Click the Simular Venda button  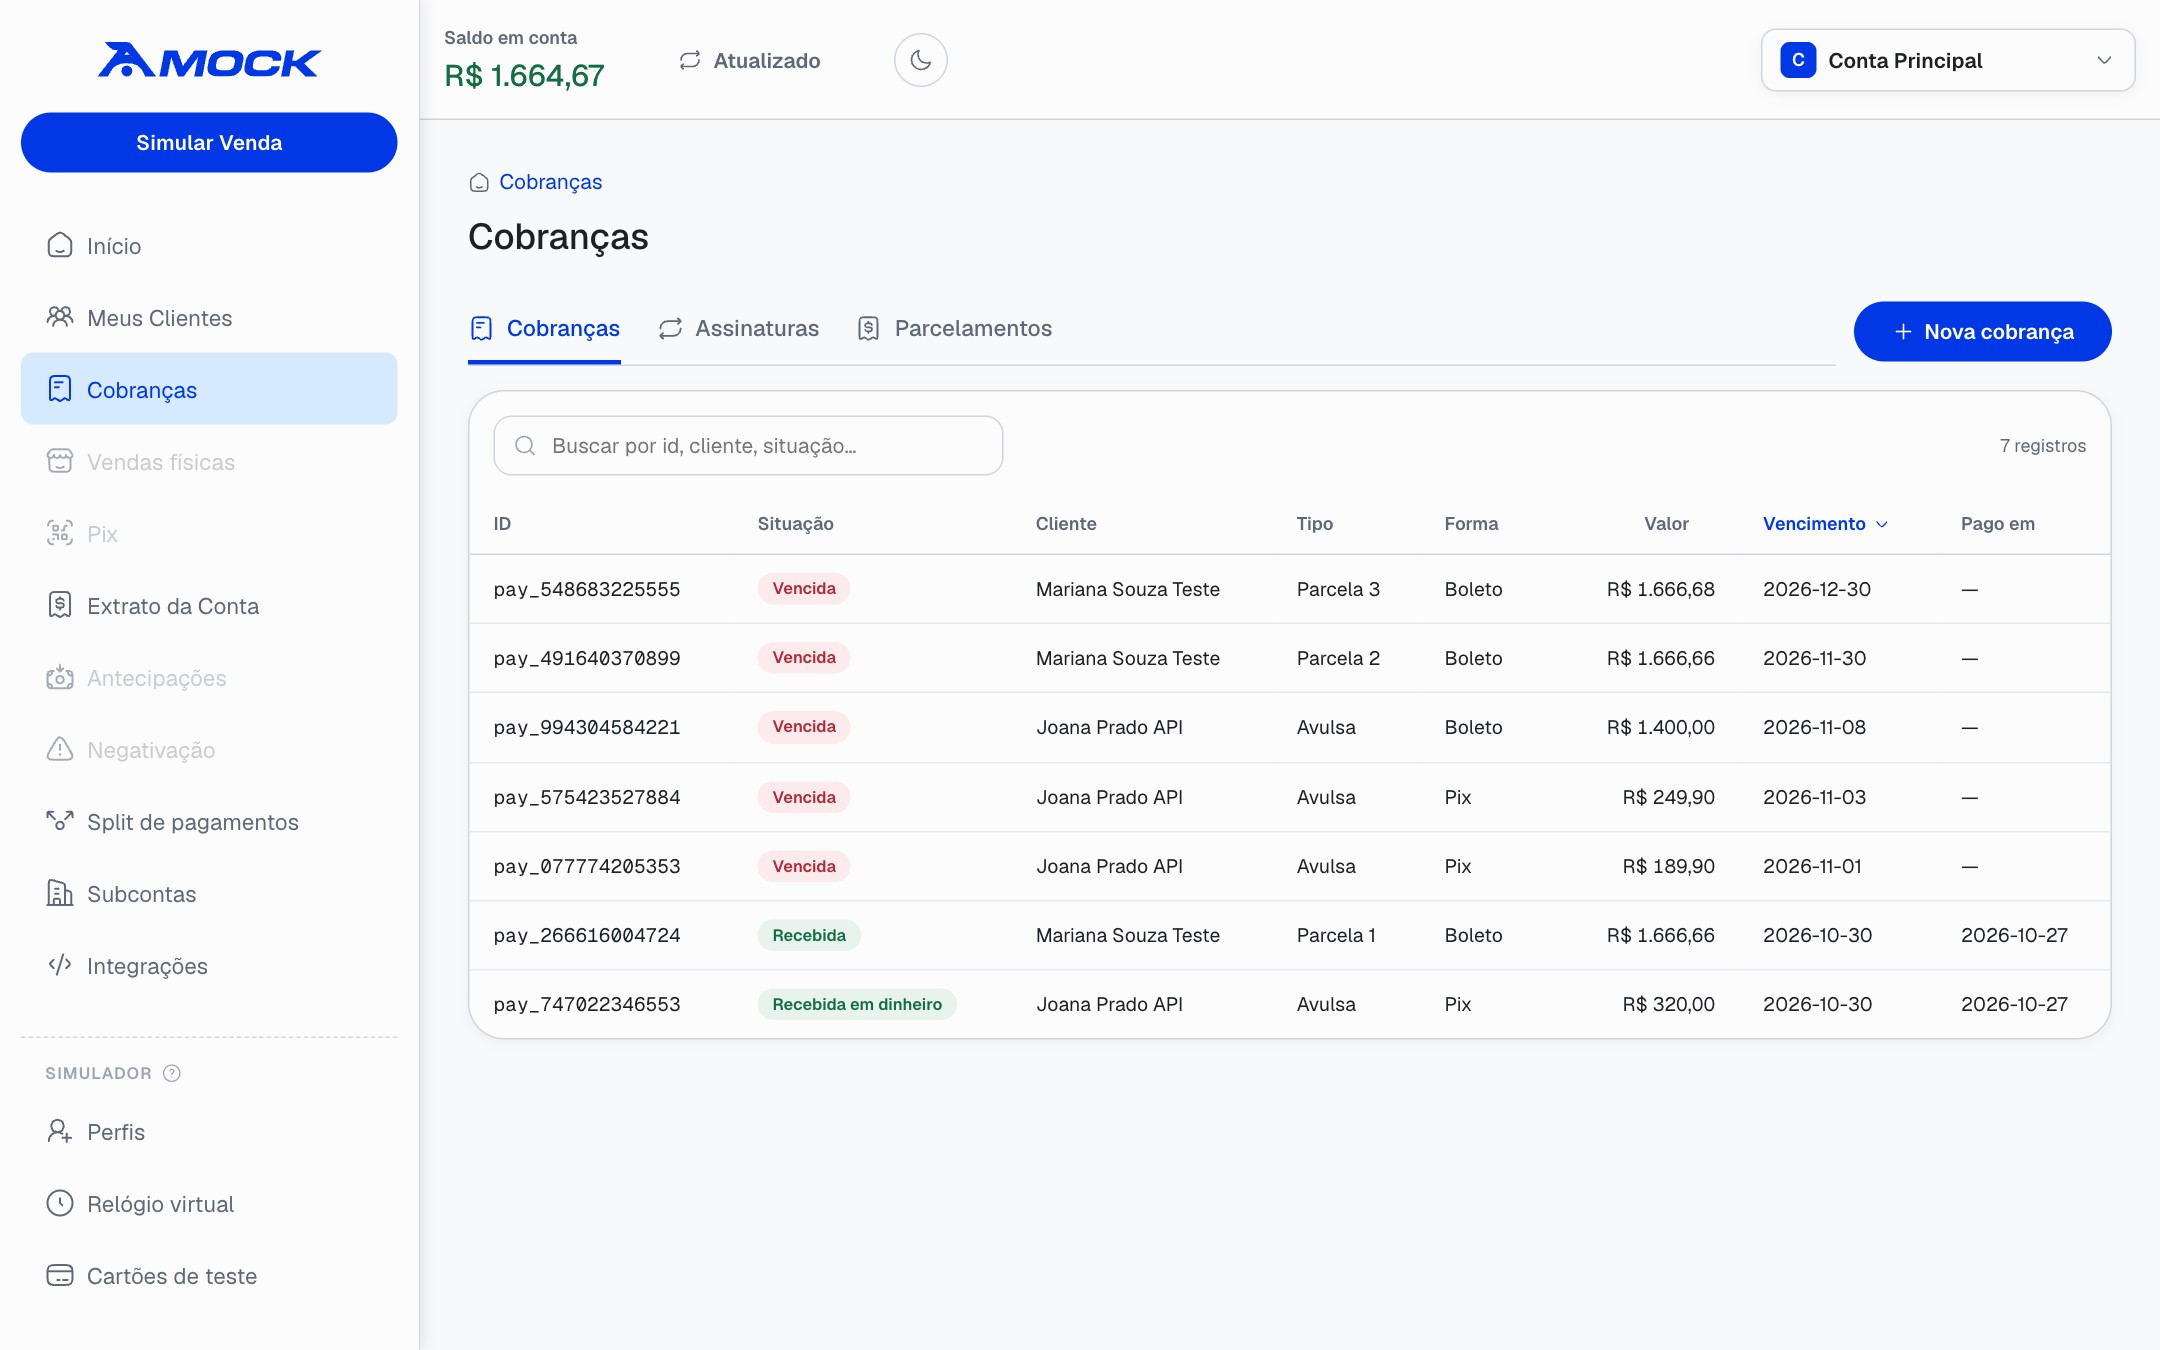point(209,142)
